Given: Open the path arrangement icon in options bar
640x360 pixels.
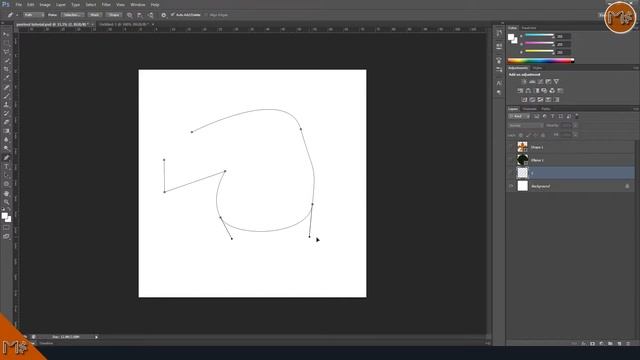Looking at the screenshot, I should coord(151,15).
